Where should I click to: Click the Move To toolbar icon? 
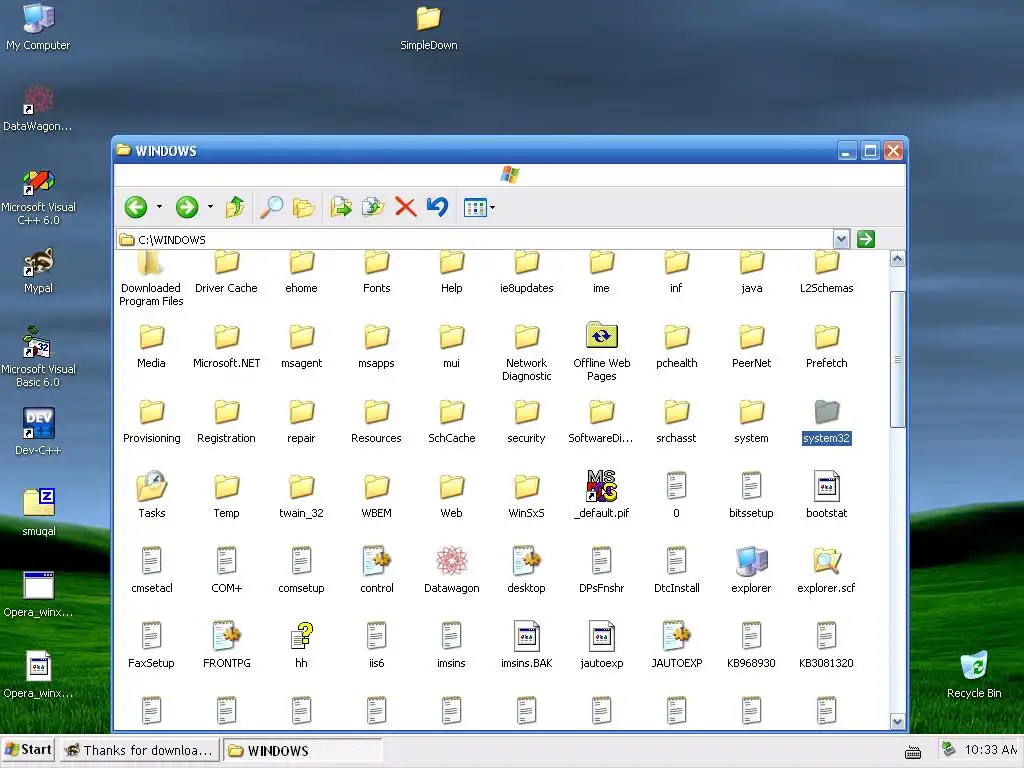[341, 208]
